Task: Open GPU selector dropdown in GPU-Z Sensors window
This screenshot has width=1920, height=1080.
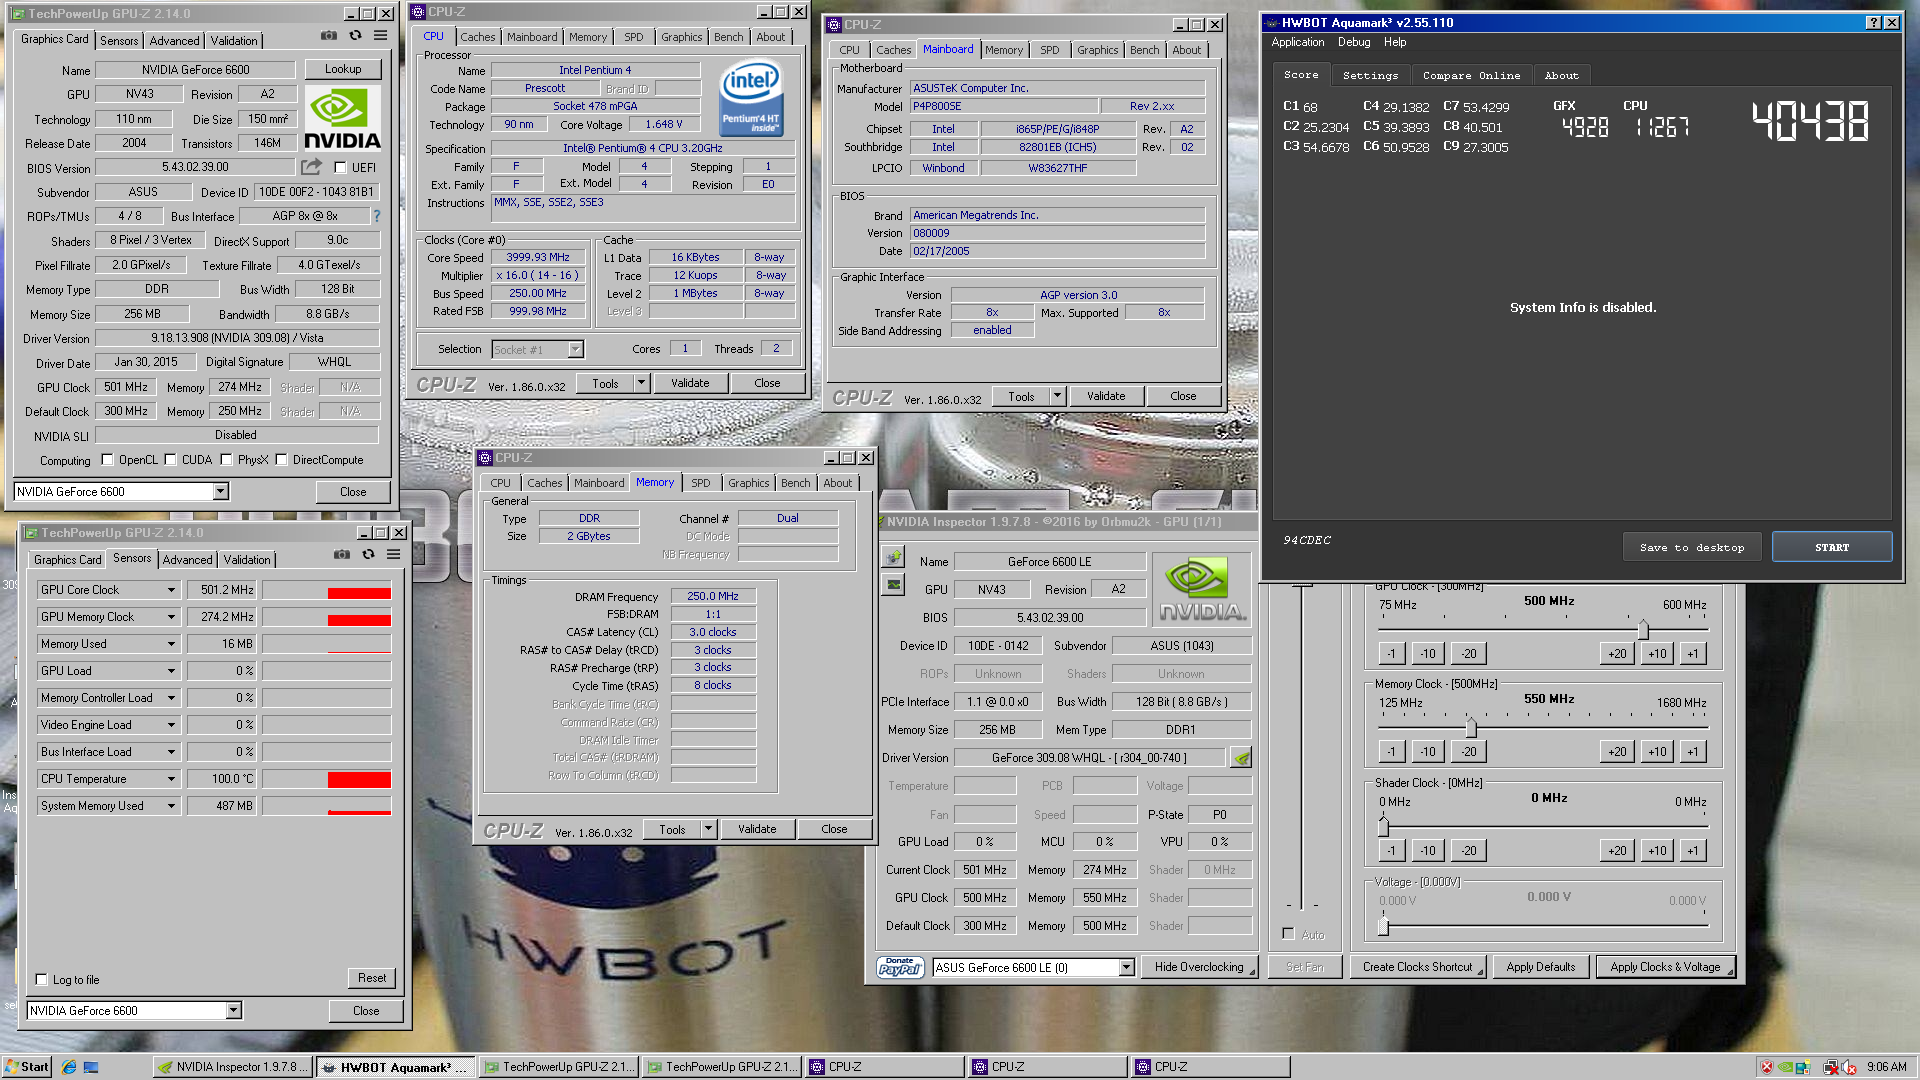Action: click(233, 1011)
